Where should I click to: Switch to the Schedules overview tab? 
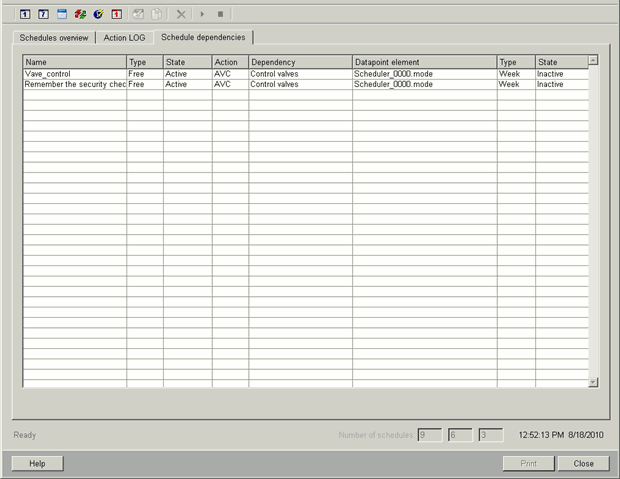[x=54, y=38]
